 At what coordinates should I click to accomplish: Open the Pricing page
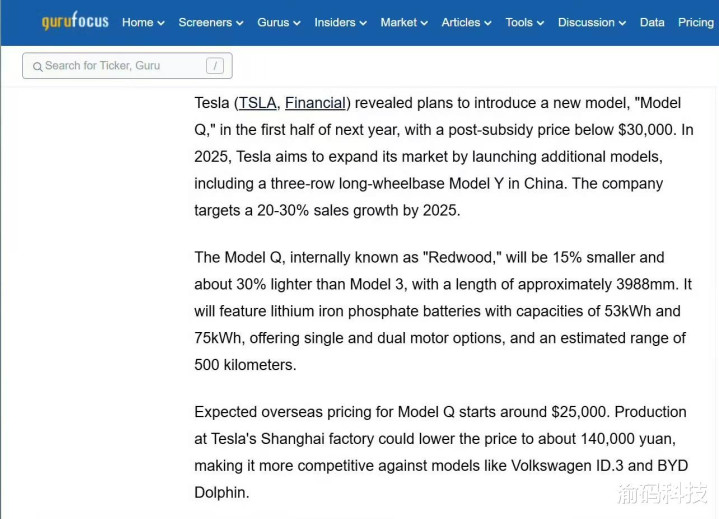(696, 22)
